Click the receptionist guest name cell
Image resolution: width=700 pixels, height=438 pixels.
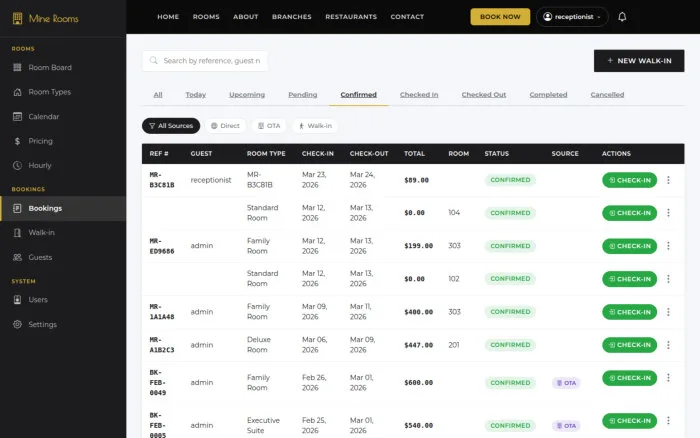point(211,180)
